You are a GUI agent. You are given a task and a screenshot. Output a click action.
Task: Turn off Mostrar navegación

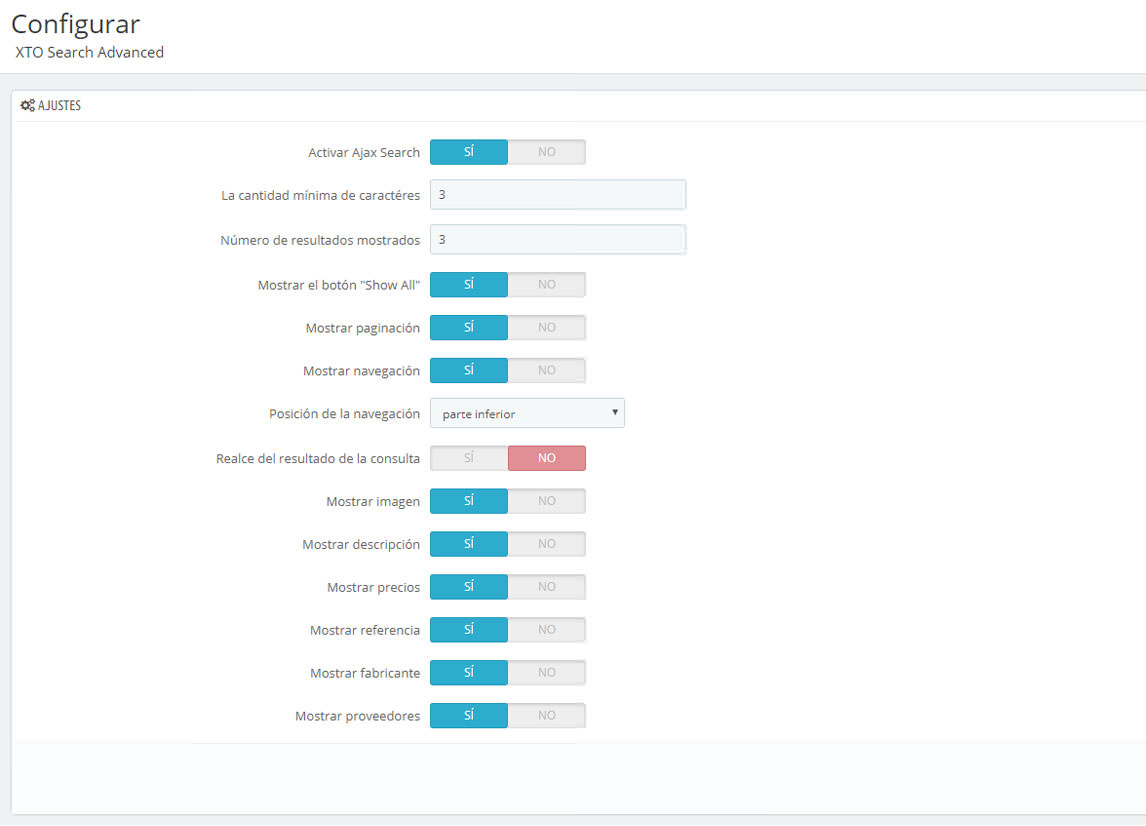tap(547, 370)
